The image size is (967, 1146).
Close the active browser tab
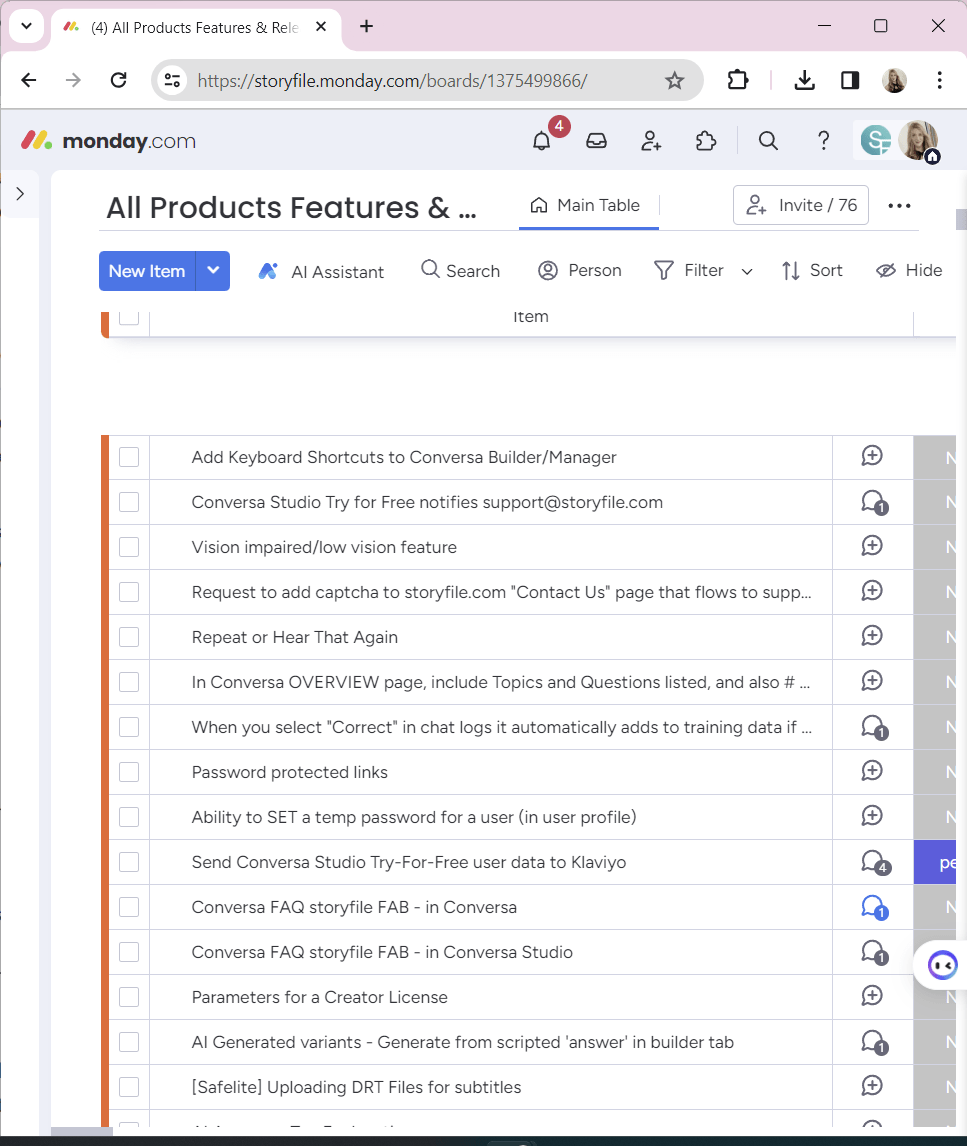(x=321, y=27)
